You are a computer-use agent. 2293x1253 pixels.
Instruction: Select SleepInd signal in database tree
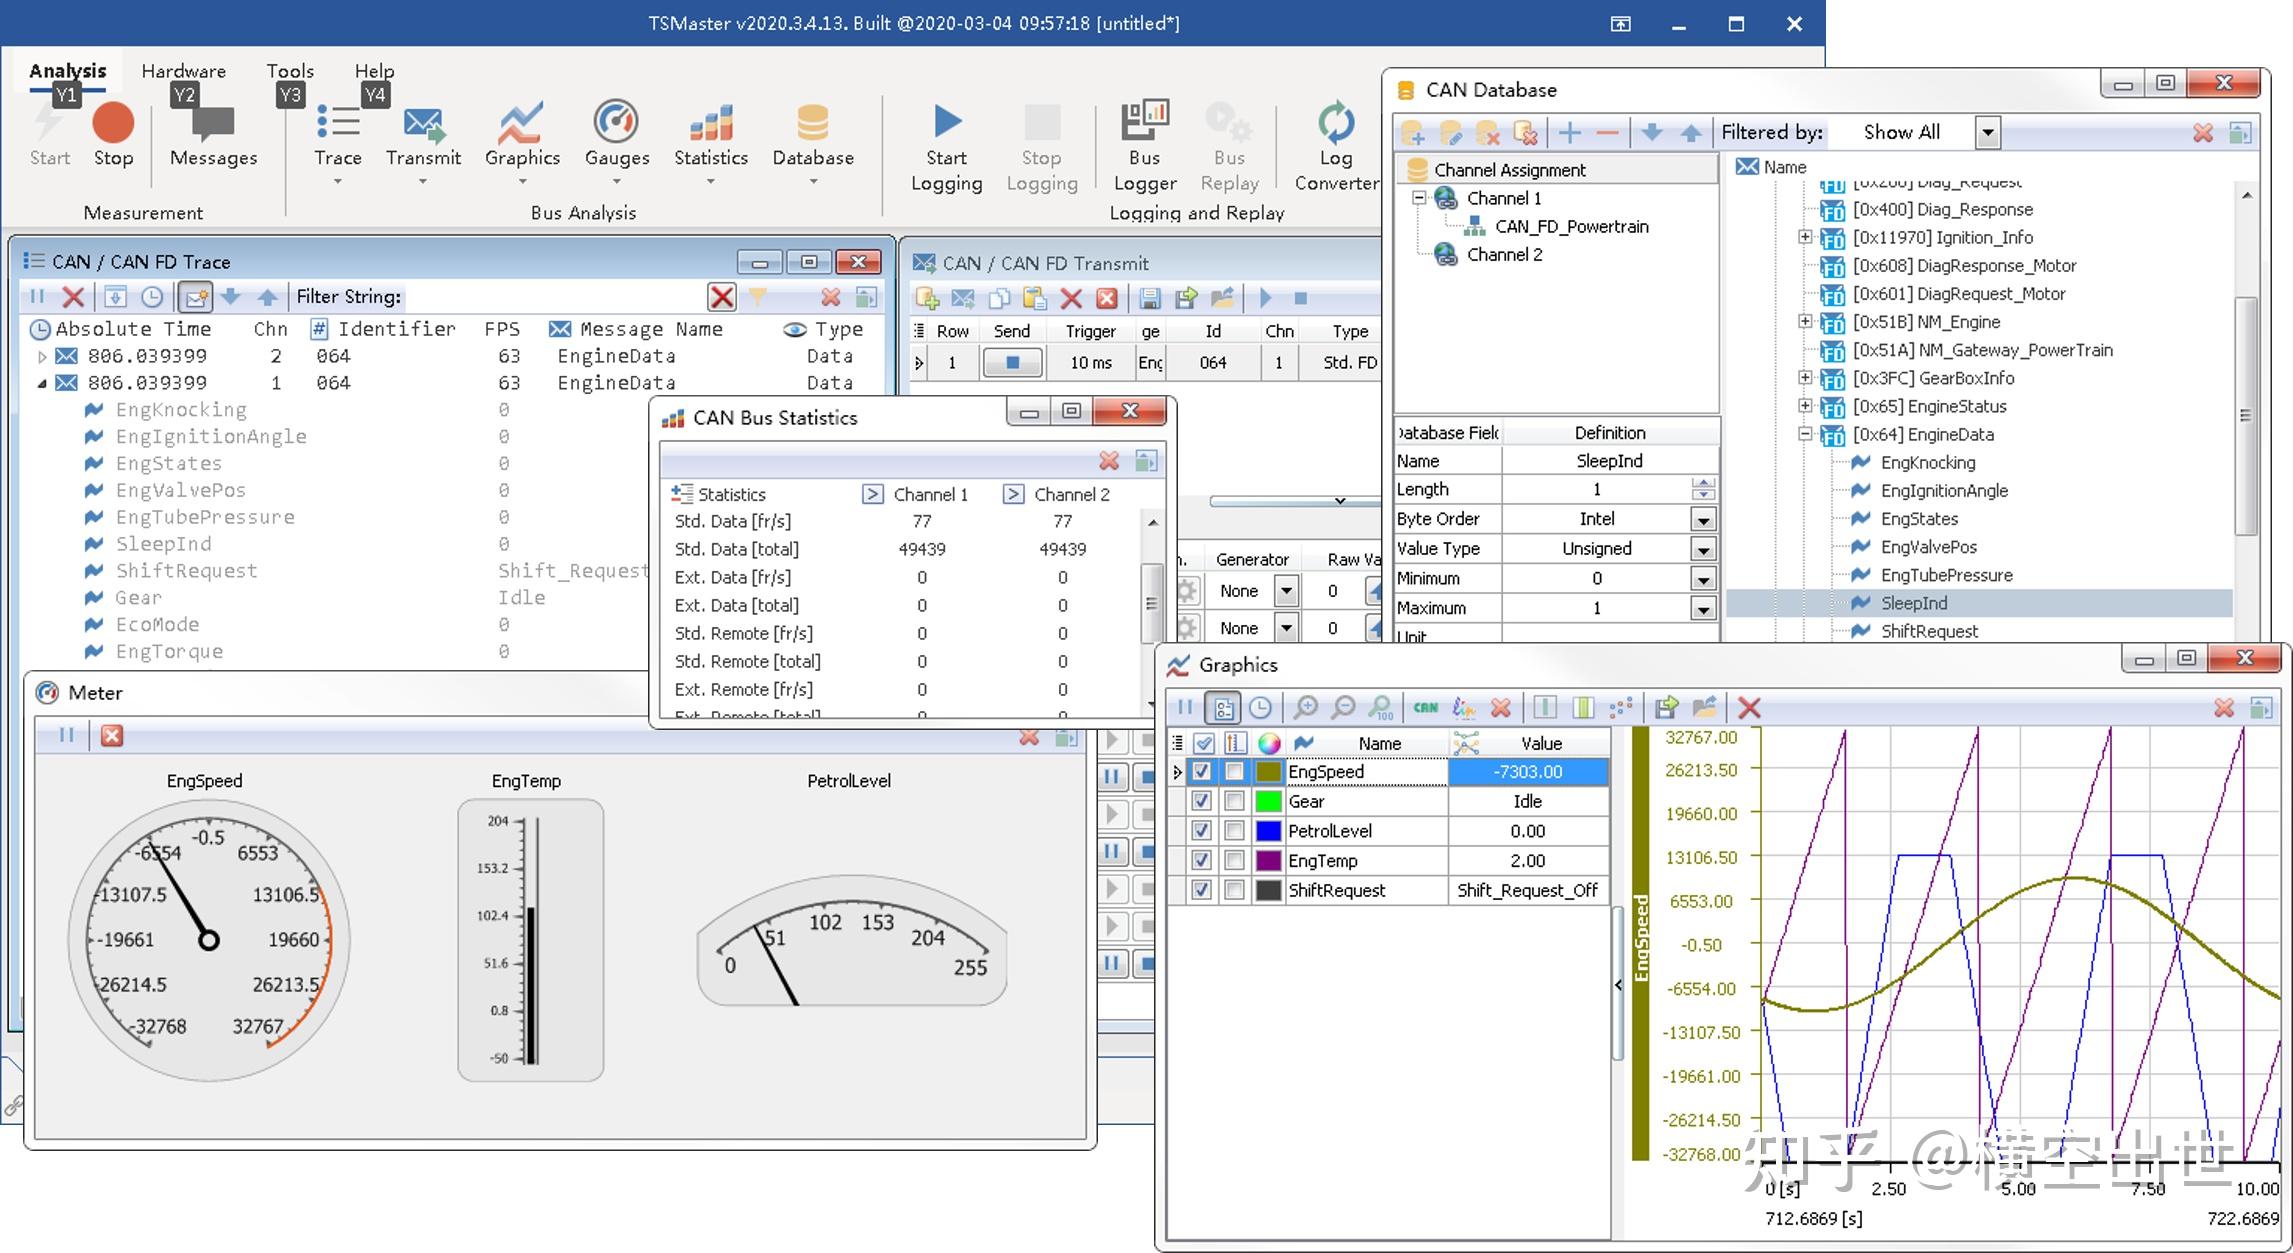1913,603
